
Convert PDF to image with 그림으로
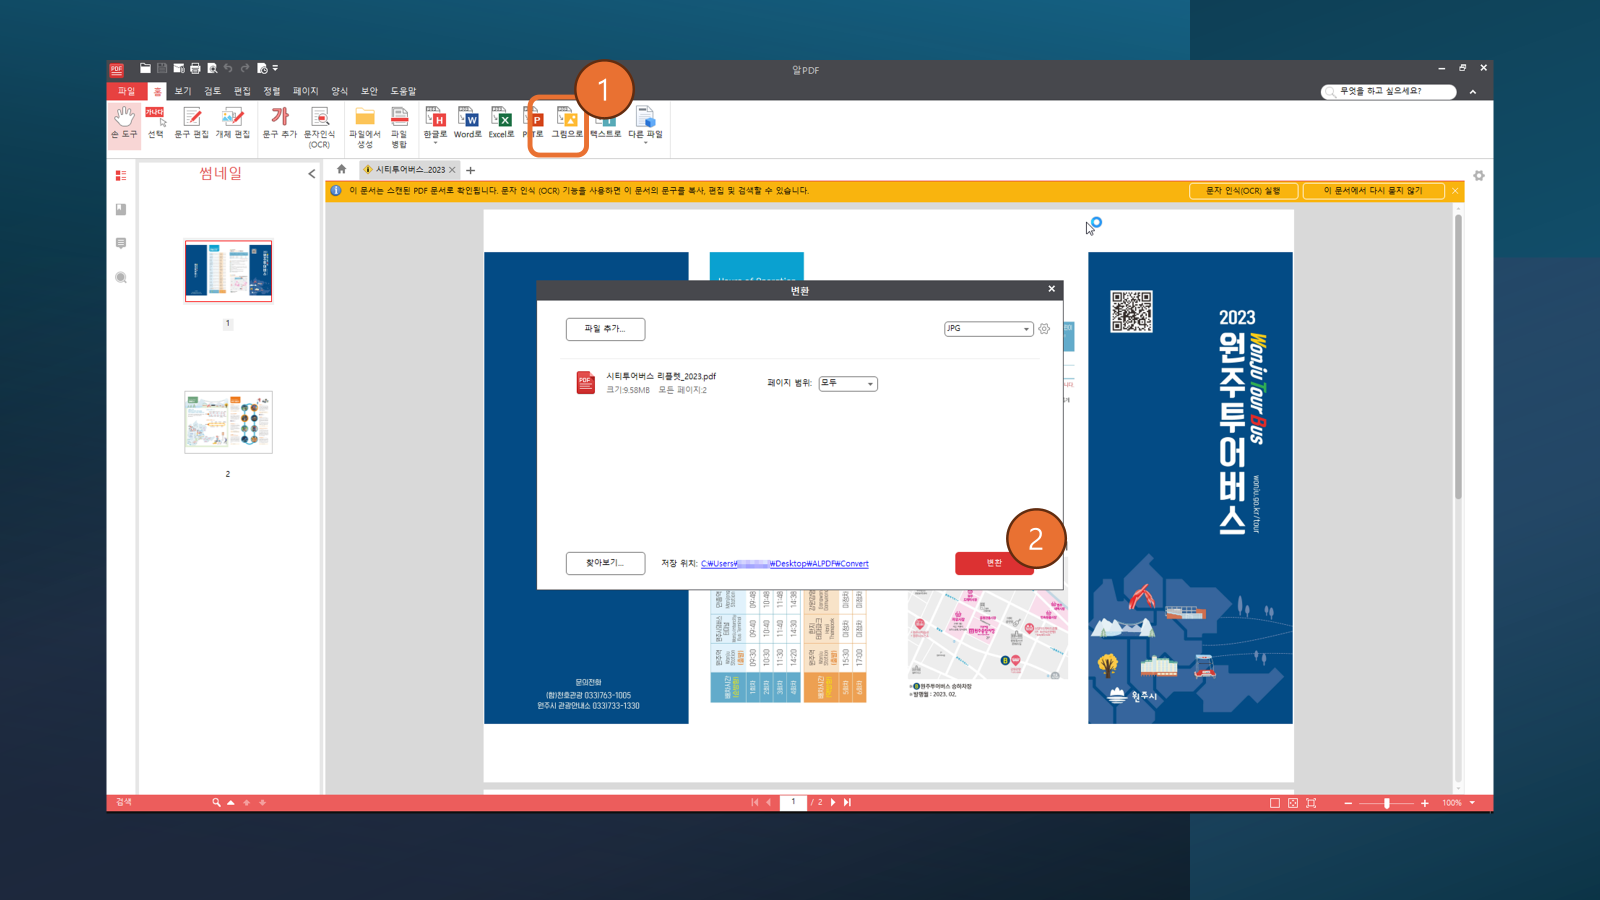coord(566,123)
